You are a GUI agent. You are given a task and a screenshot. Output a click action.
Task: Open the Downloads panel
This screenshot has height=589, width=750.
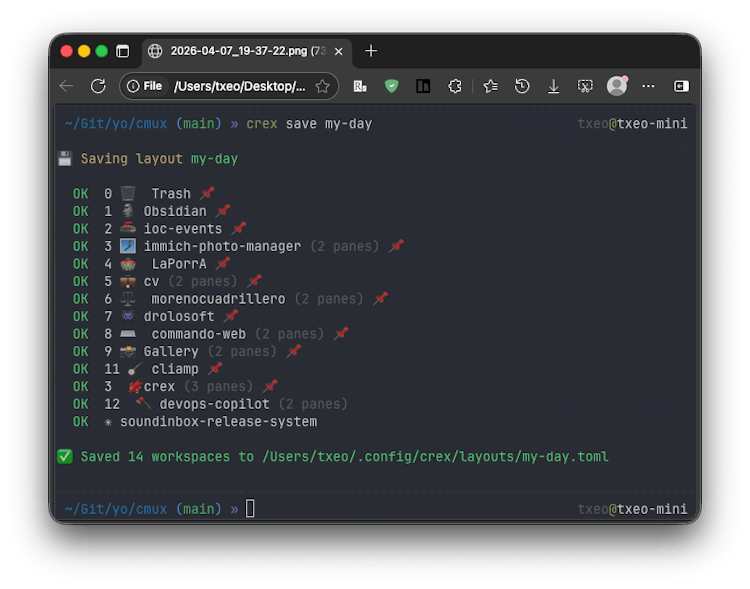[553, 86]
